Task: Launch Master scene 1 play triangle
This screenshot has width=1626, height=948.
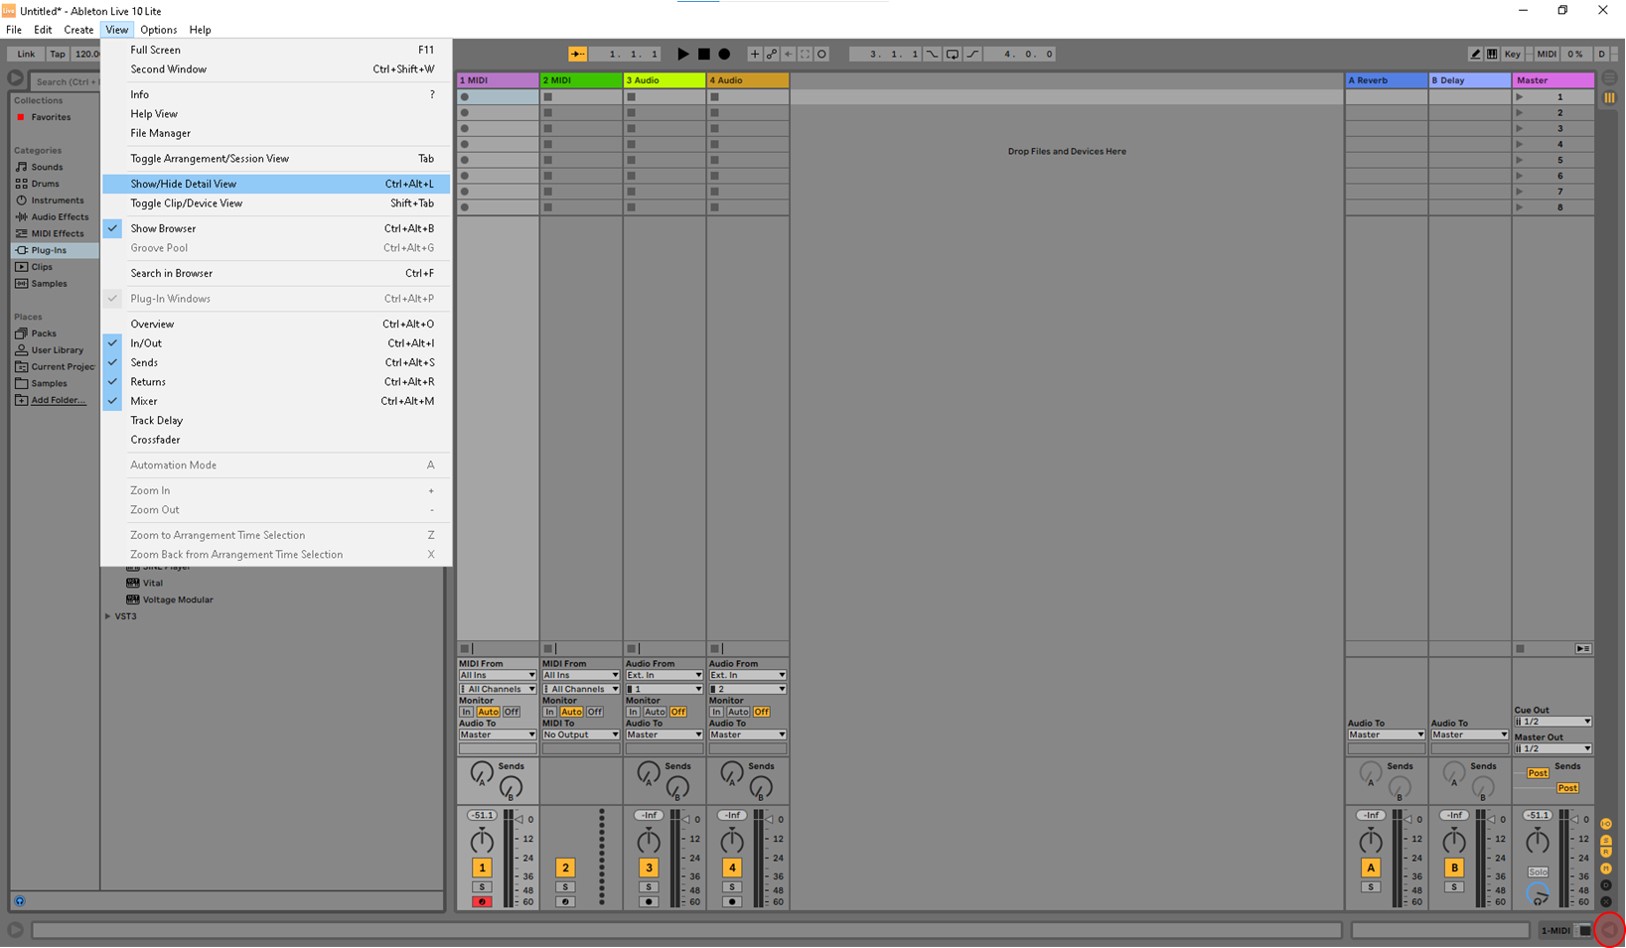Action: coord(1519,97)
